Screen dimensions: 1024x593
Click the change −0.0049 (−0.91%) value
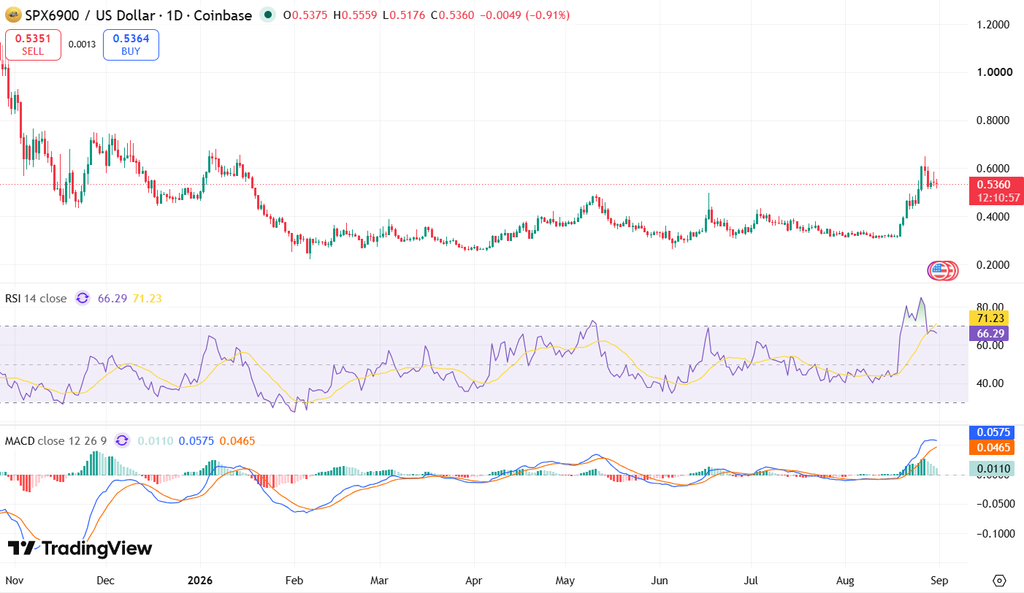[x=525, y=15]
